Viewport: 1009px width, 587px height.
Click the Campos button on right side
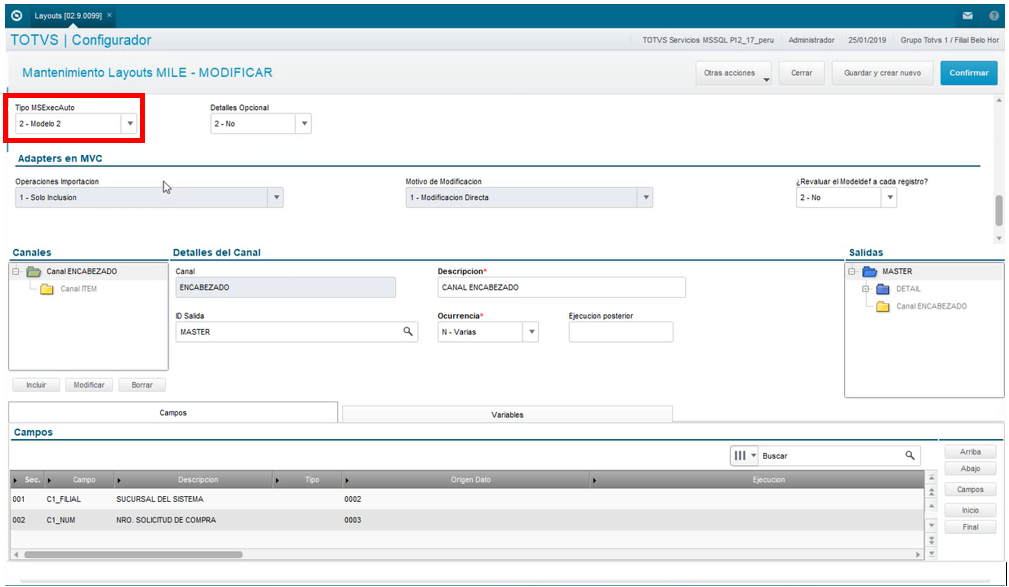[x=970, y=490]
